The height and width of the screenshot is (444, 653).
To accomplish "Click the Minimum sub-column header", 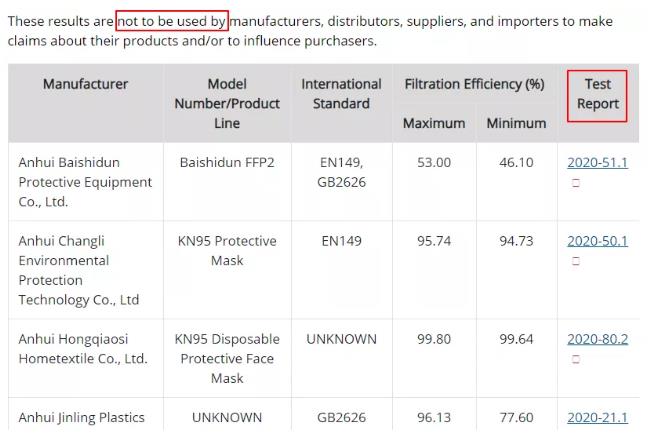I will [x=516, y=123].
